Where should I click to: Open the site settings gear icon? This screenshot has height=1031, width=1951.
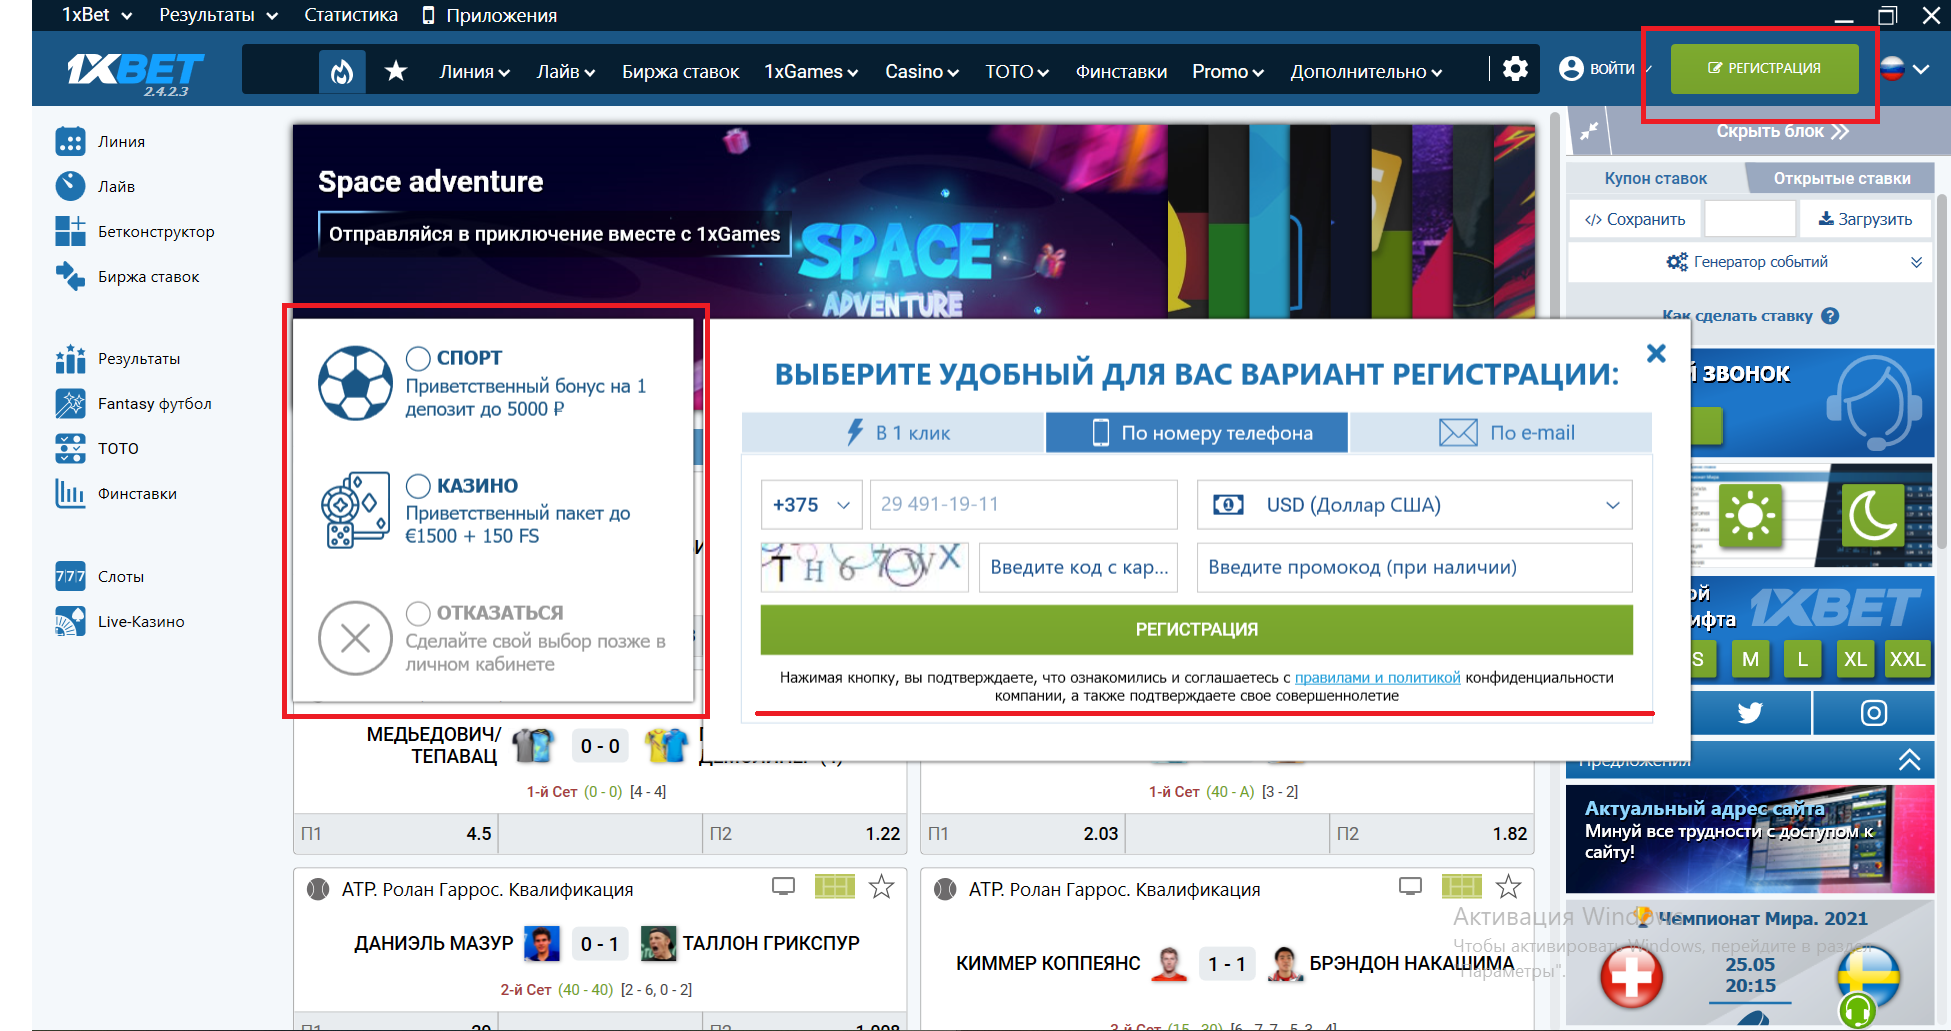[1516, 69]
